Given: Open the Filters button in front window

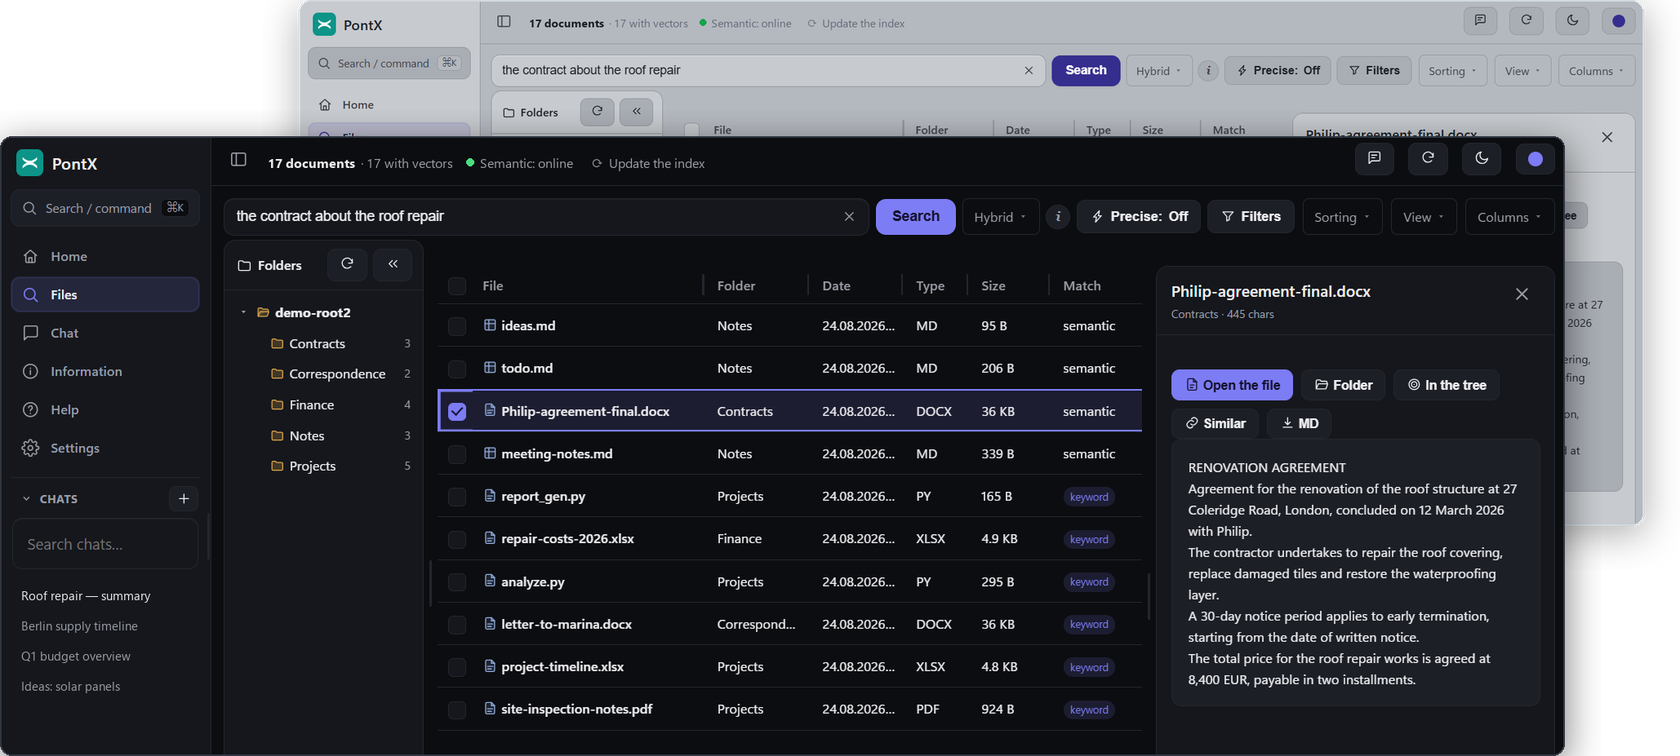Looking at the screenshot, I should tap(1251, 217).
